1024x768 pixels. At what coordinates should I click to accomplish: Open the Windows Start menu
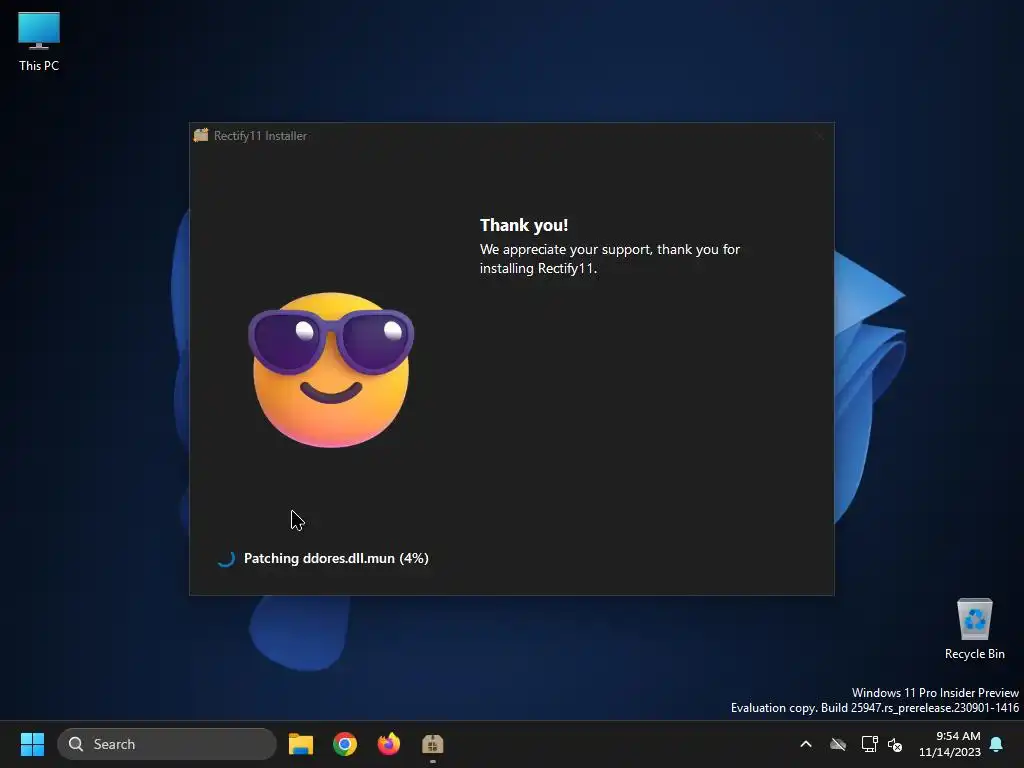(32, 744)
